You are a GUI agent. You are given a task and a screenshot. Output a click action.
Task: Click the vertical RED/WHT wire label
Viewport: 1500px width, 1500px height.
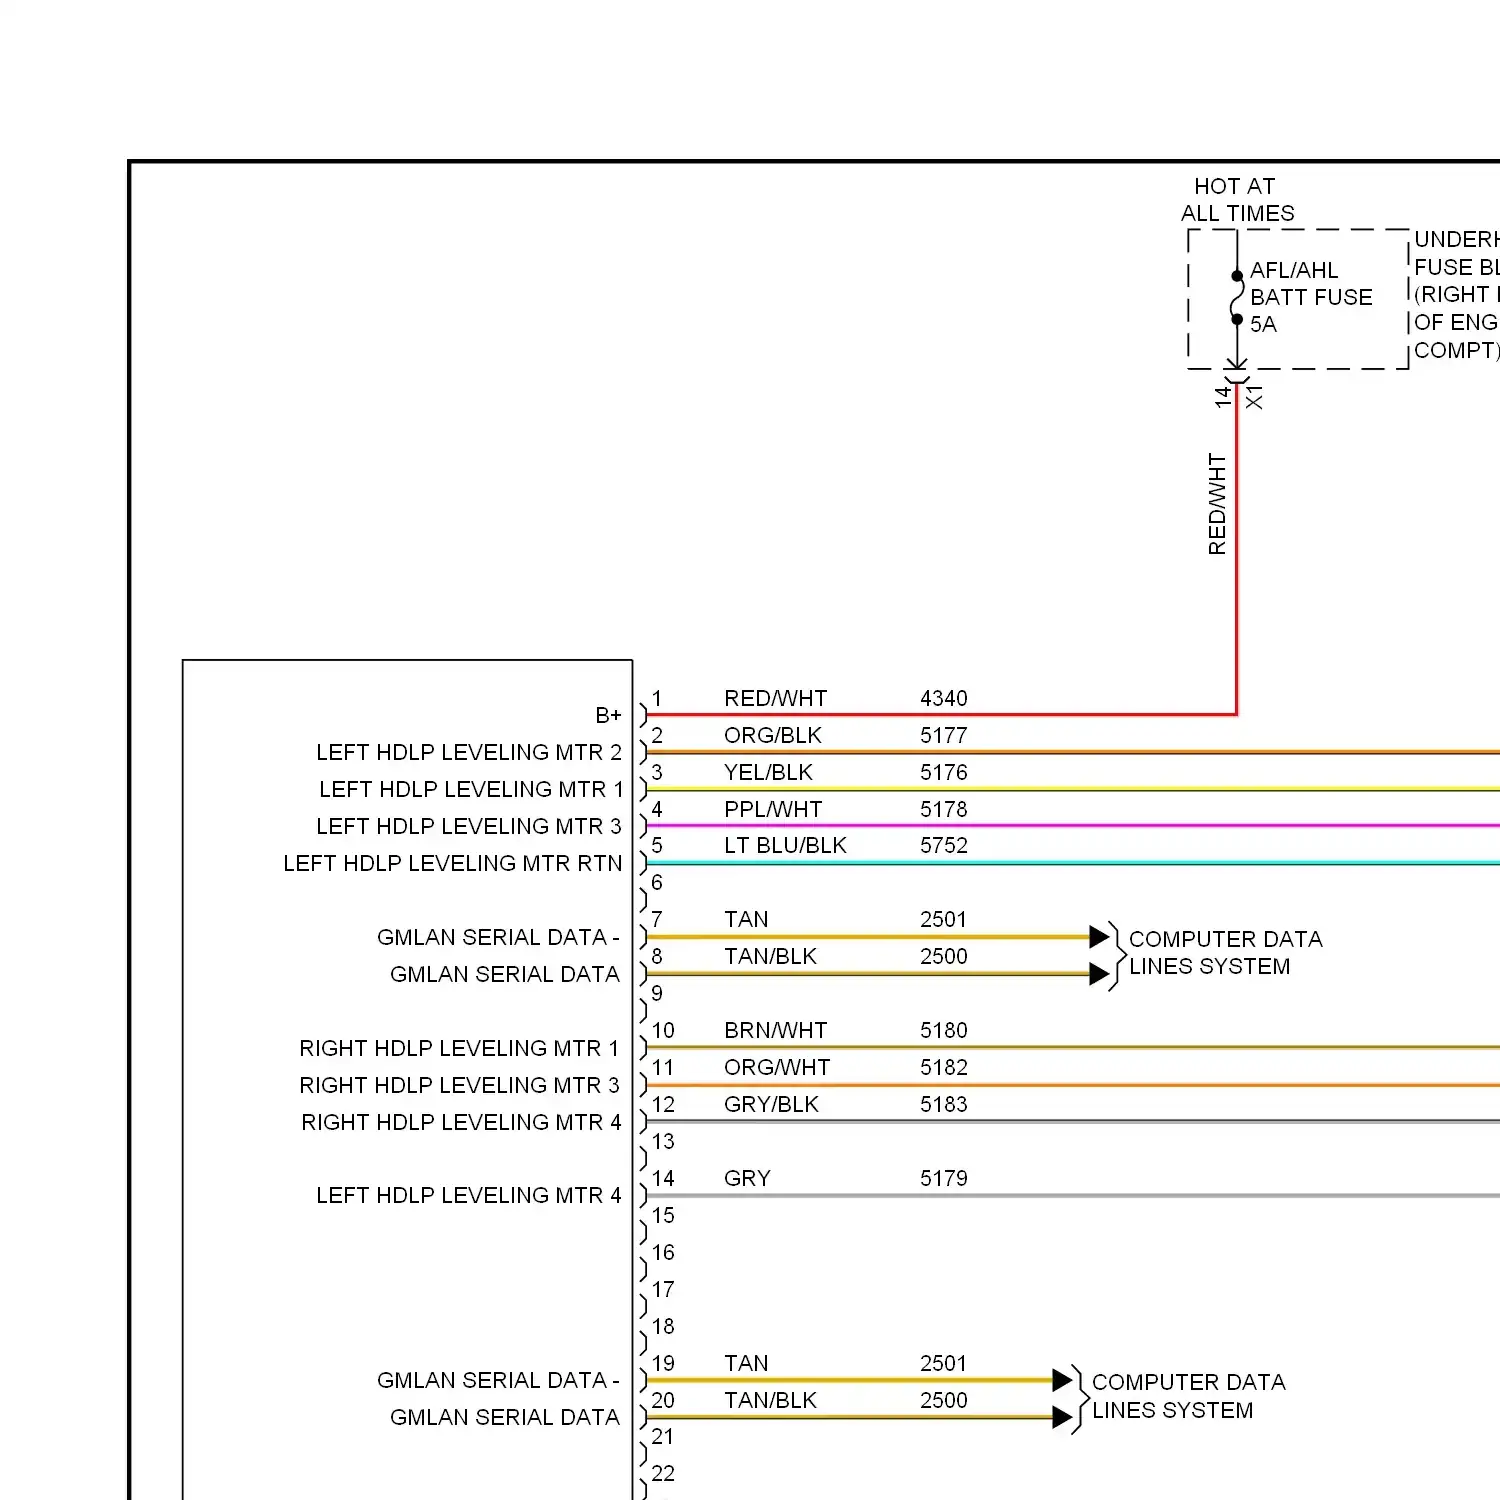(1216, 504)
